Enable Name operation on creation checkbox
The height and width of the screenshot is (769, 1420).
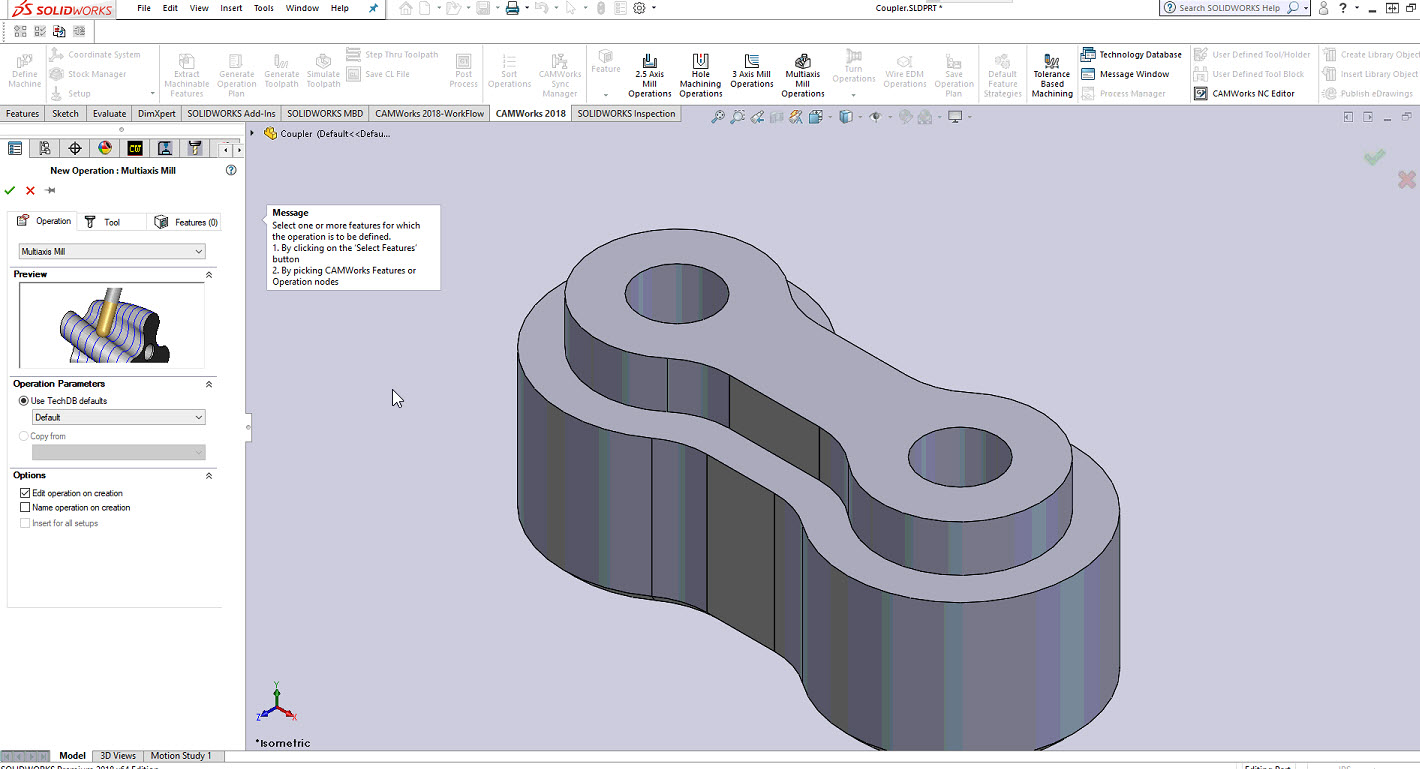click(25, 507)
